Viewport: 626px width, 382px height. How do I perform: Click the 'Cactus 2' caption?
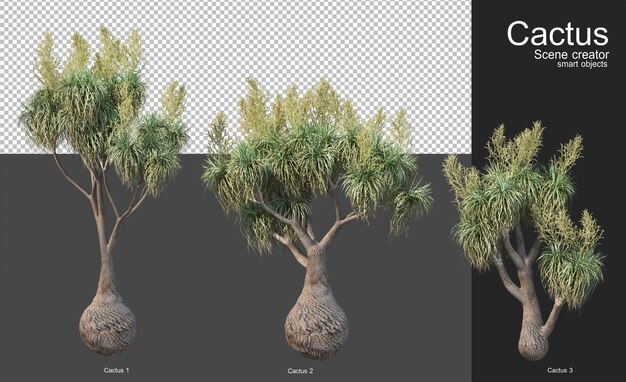tap(300, 371)
